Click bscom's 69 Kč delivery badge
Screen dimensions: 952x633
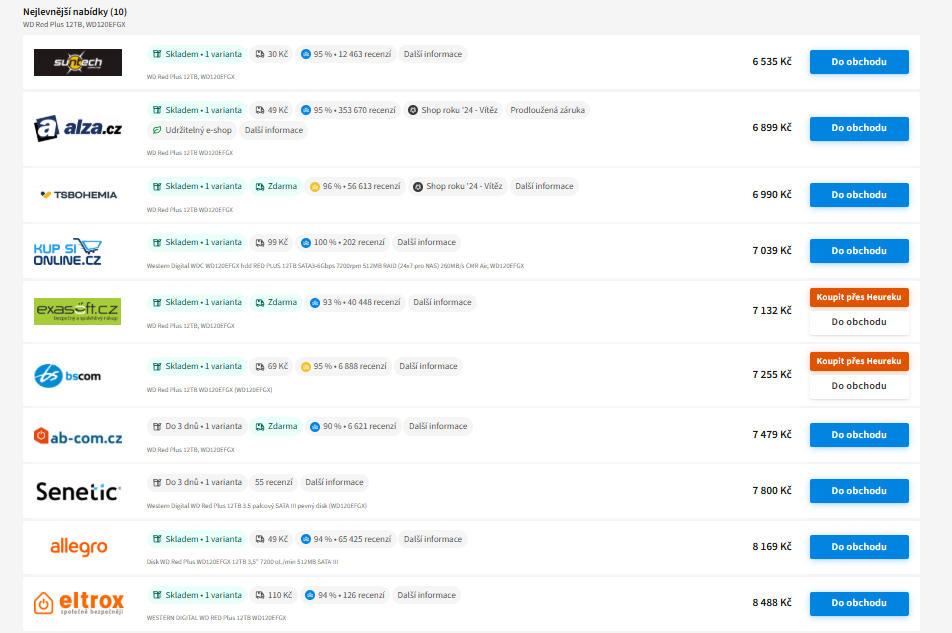point(271,367)
